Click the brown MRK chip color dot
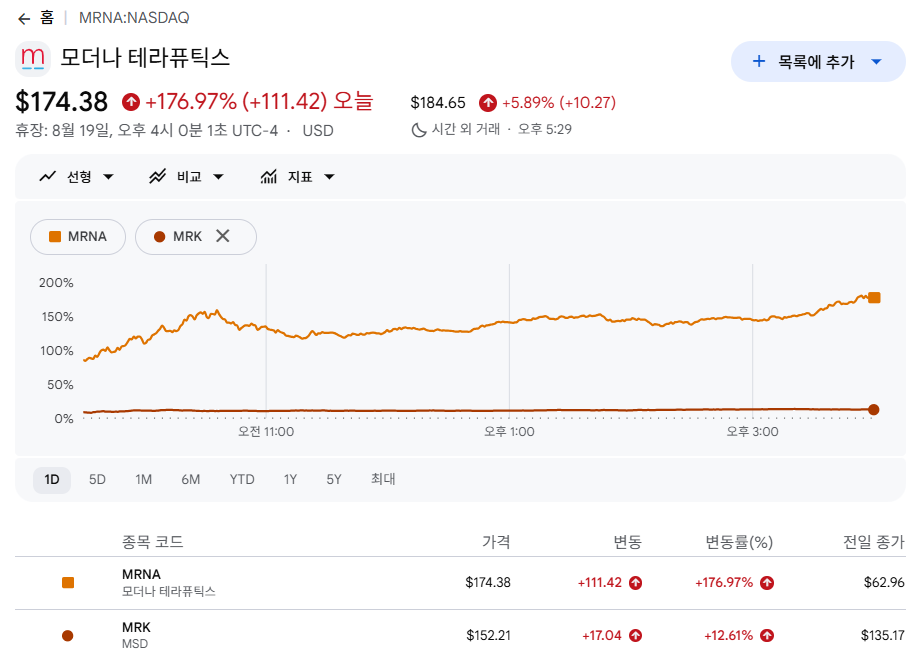 [x=159, y=237]
